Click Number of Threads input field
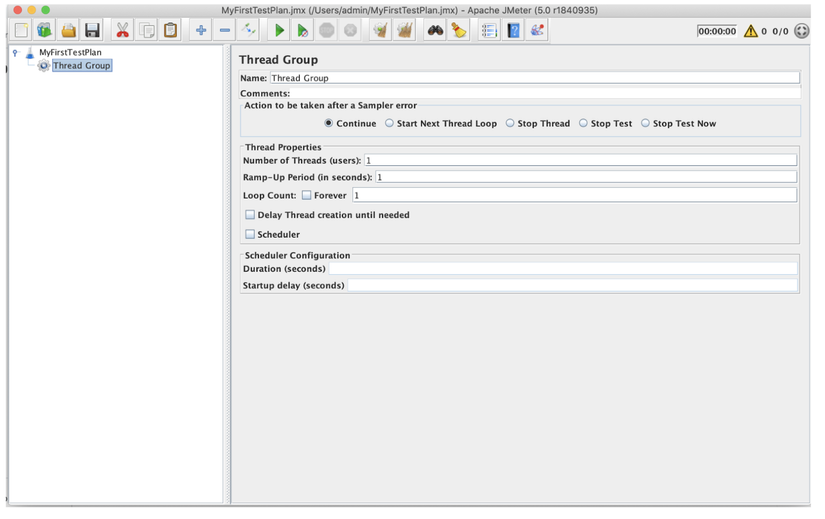Screen dimensions: 825x519 tap(580, 160)
